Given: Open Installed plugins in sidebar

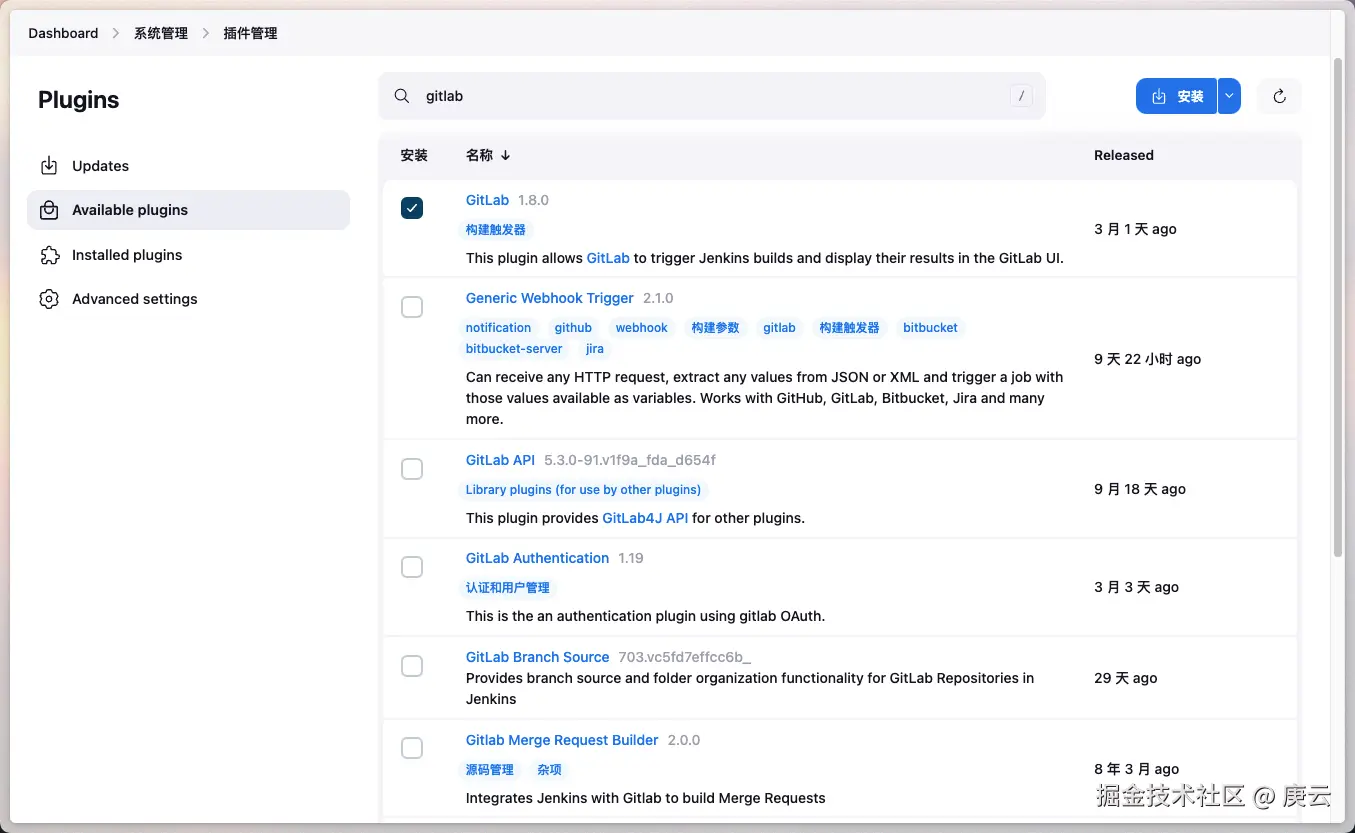Looking at the screenshot, I should pyautogui.click(x=188, y=255).
